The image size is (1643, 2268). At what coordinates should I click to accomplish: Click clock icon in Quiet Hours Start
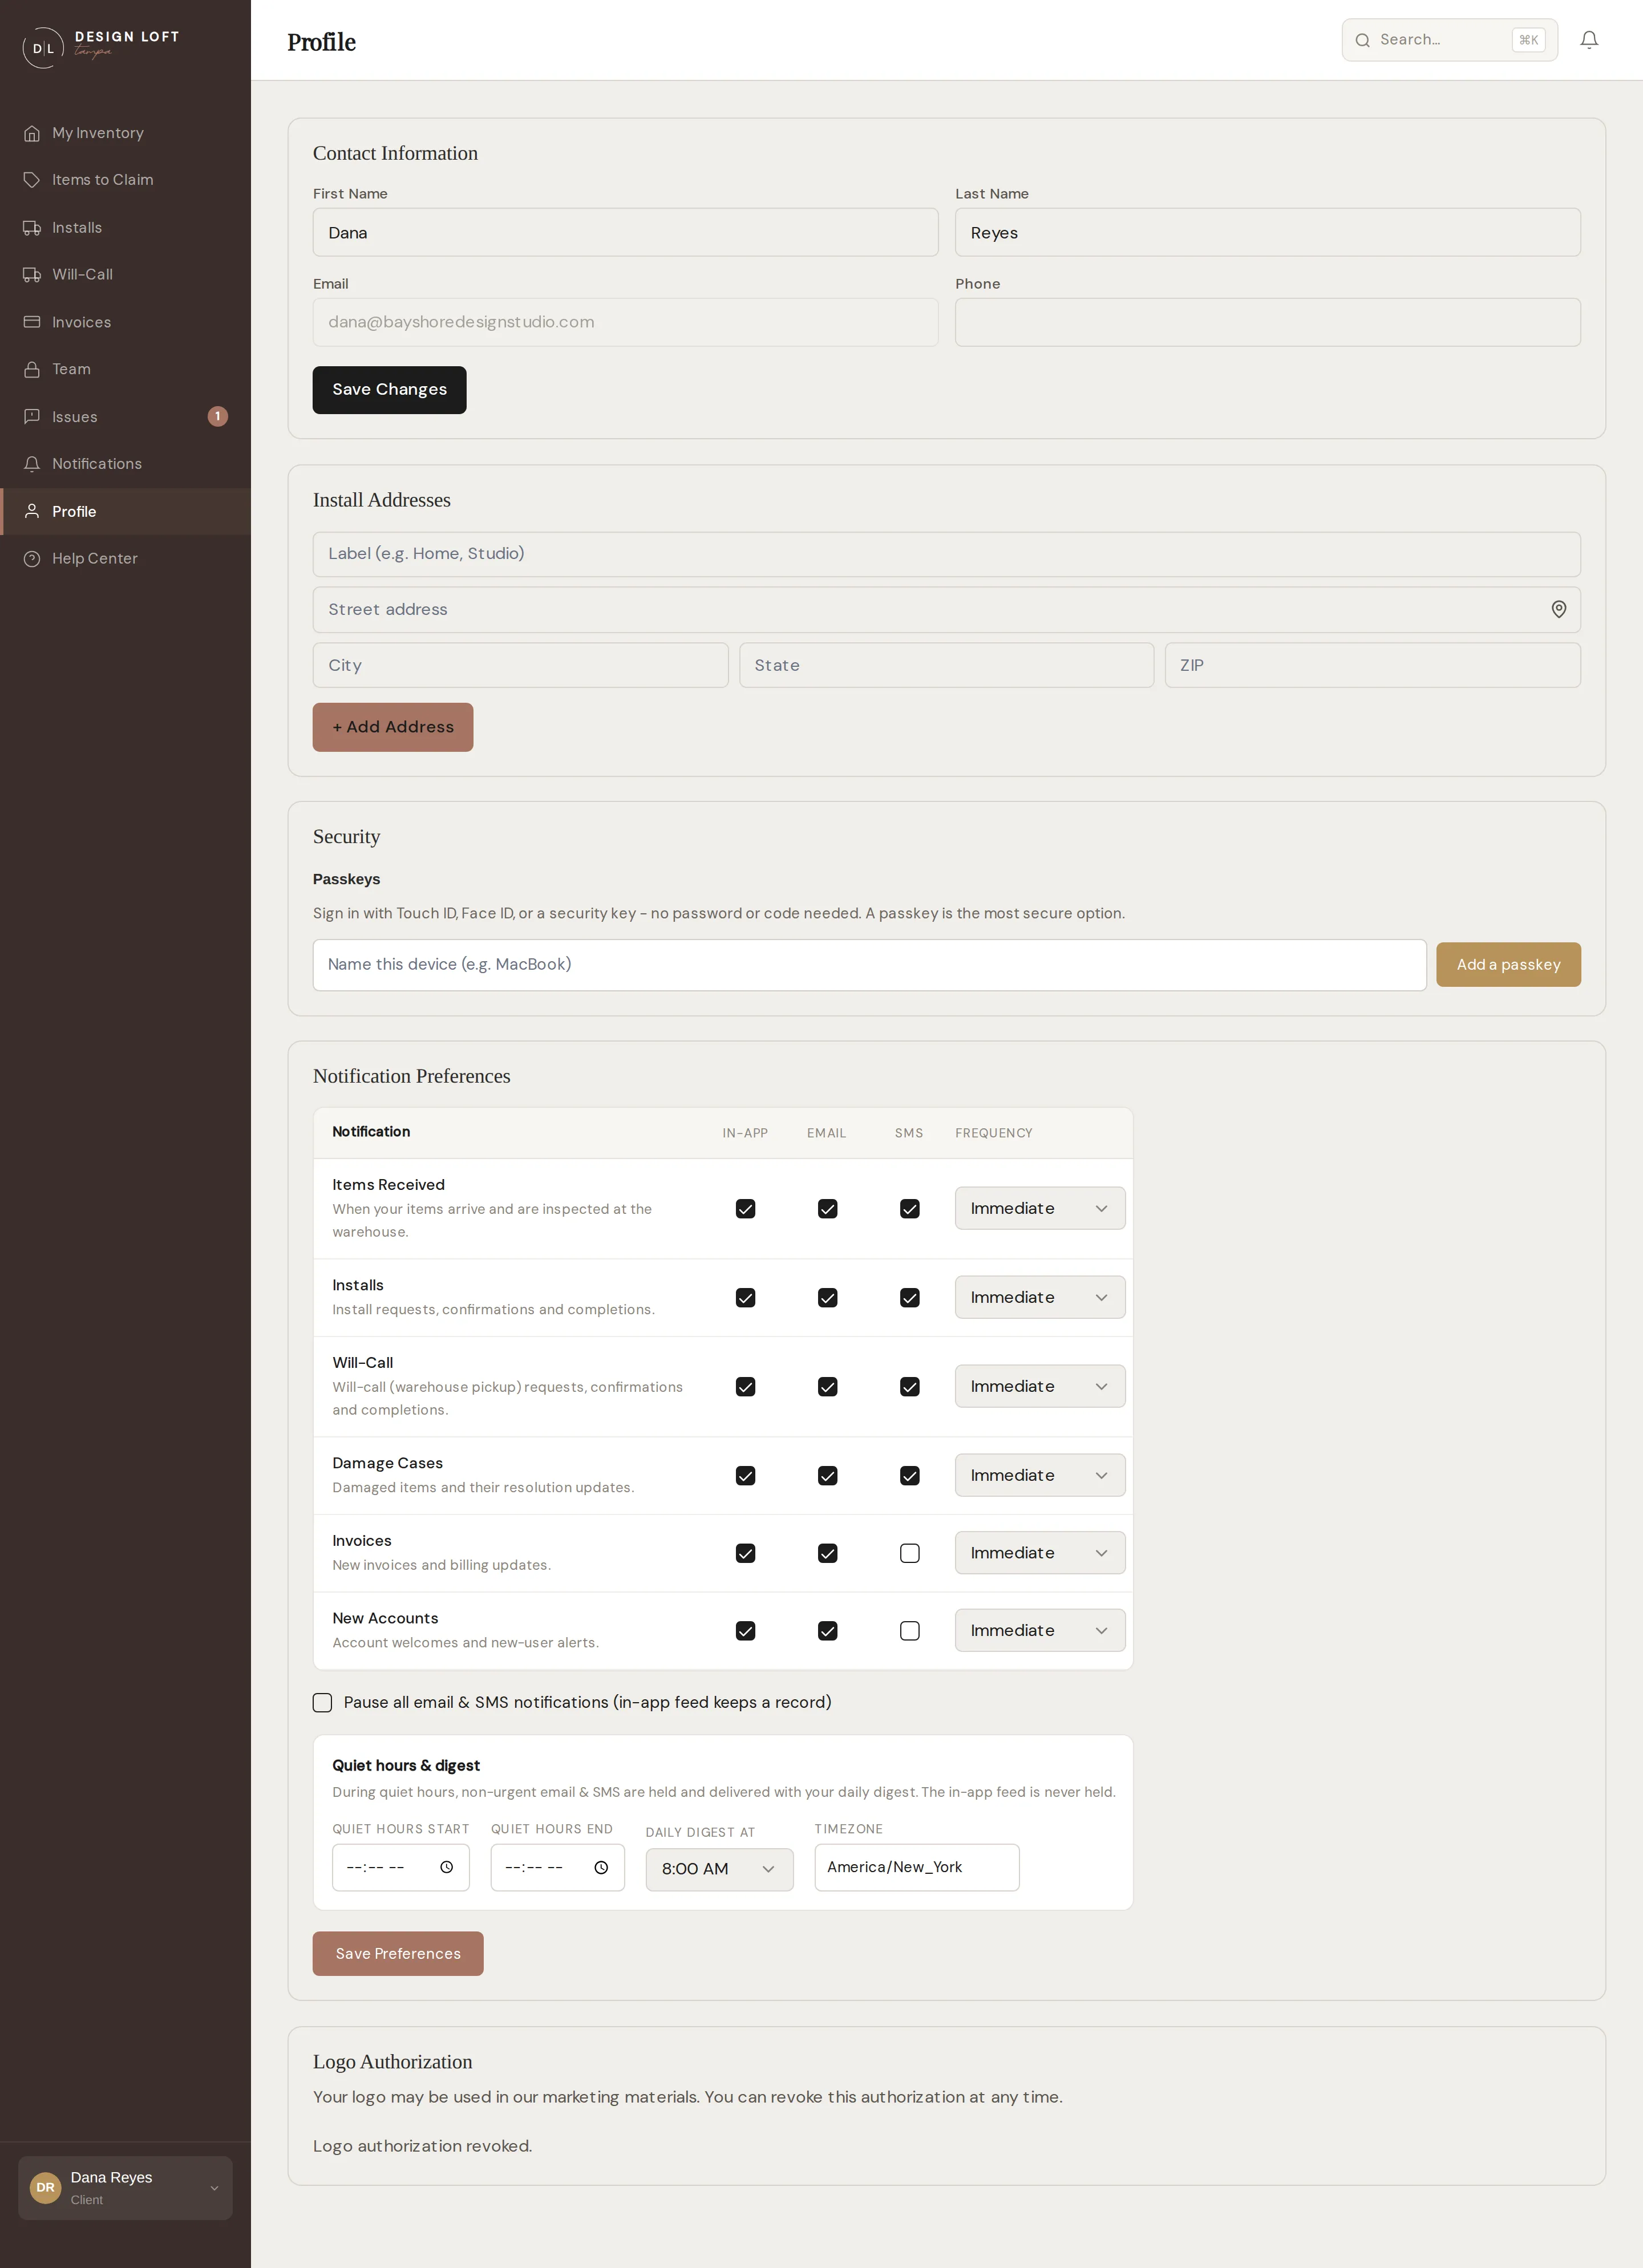pyautogui.click(x=447, y=1867)
